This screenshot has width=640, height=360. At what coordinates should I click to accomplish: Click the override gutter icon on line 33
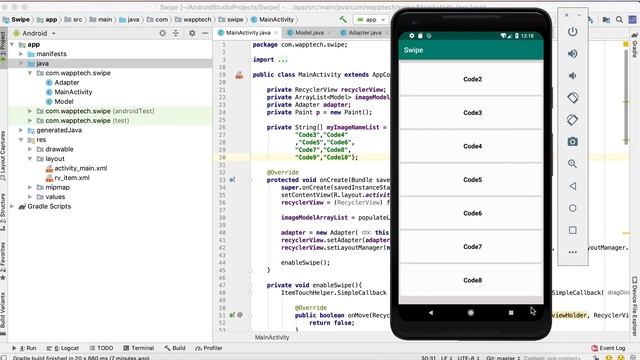(x=232, y=180)
